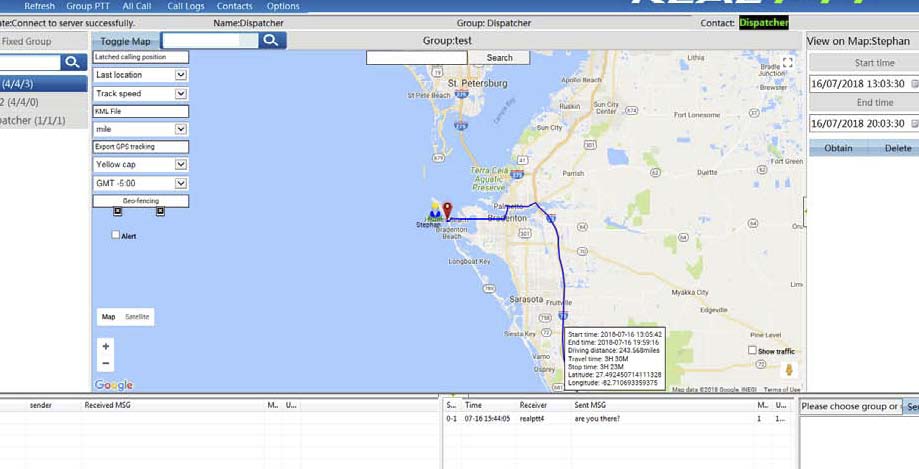Screen dimensions: 919x469
Task: Zoom in on the map with plus
Action: [x=106, y=346]
